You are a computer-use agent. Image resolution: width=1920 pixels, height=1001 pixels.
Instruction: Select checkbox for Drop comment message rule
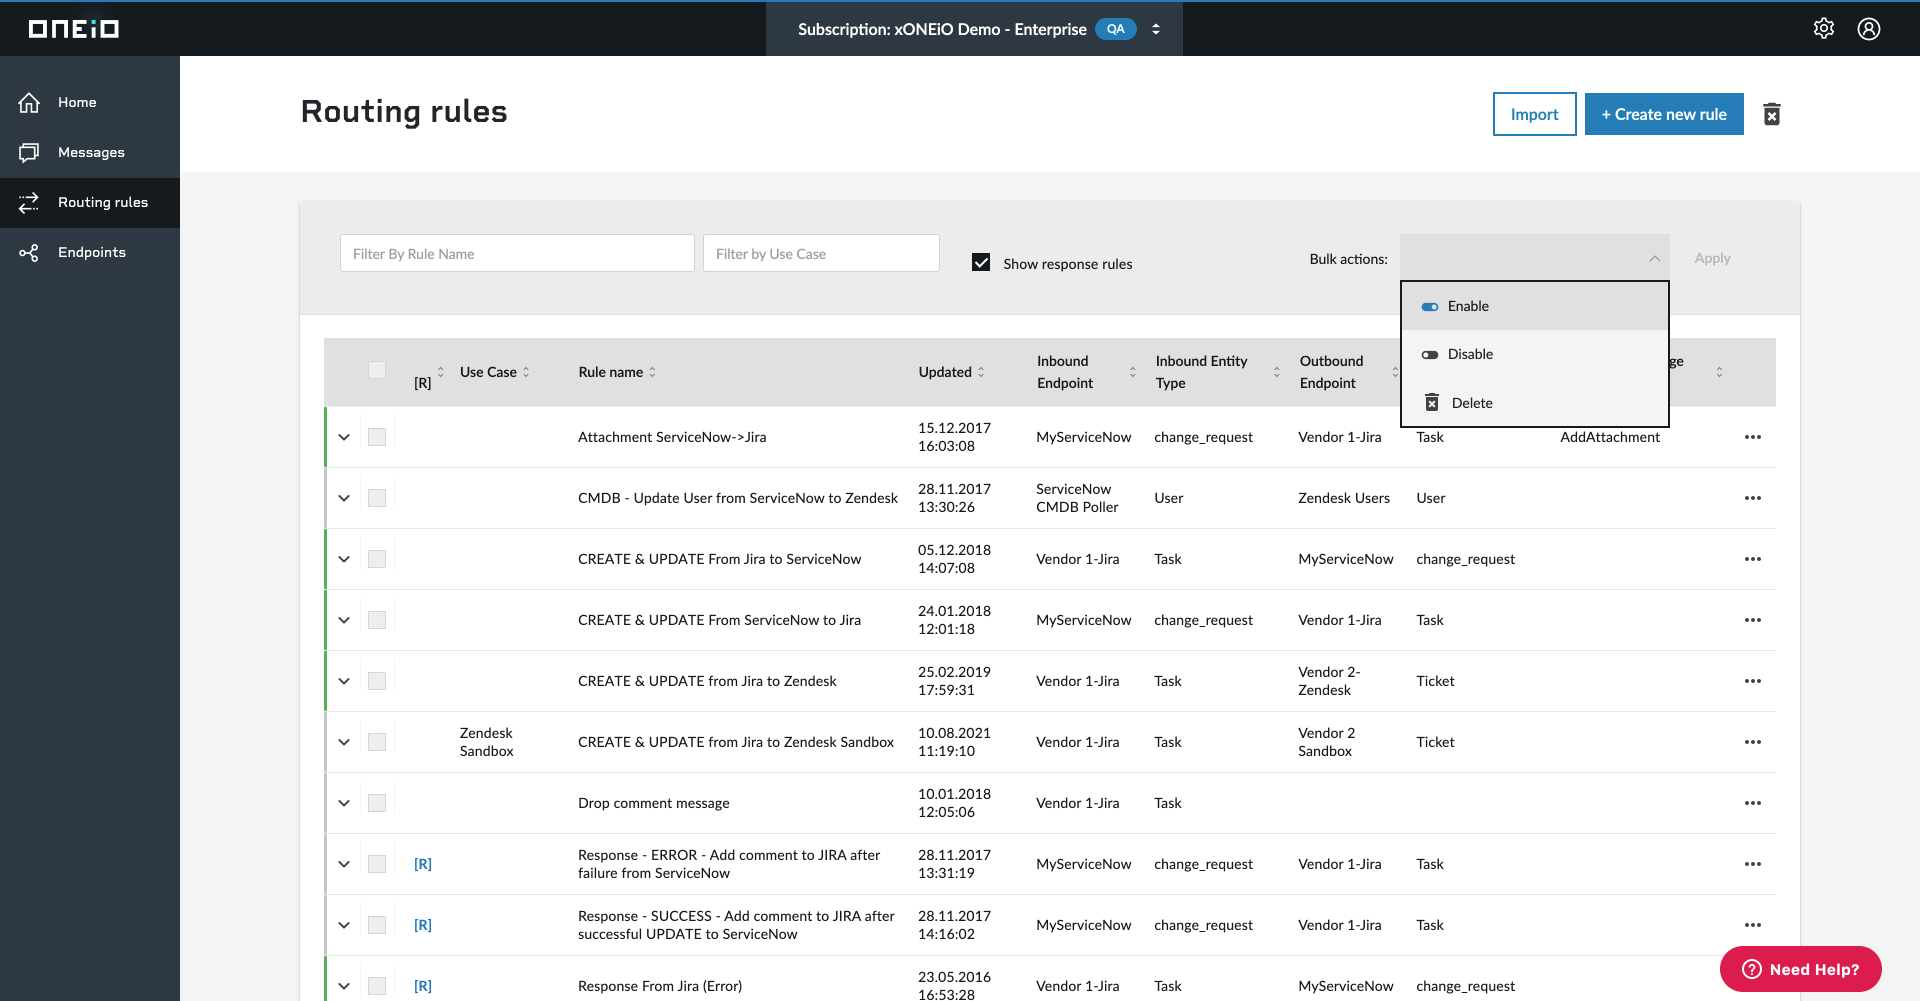pyautogui.click(x=377, y=803)
